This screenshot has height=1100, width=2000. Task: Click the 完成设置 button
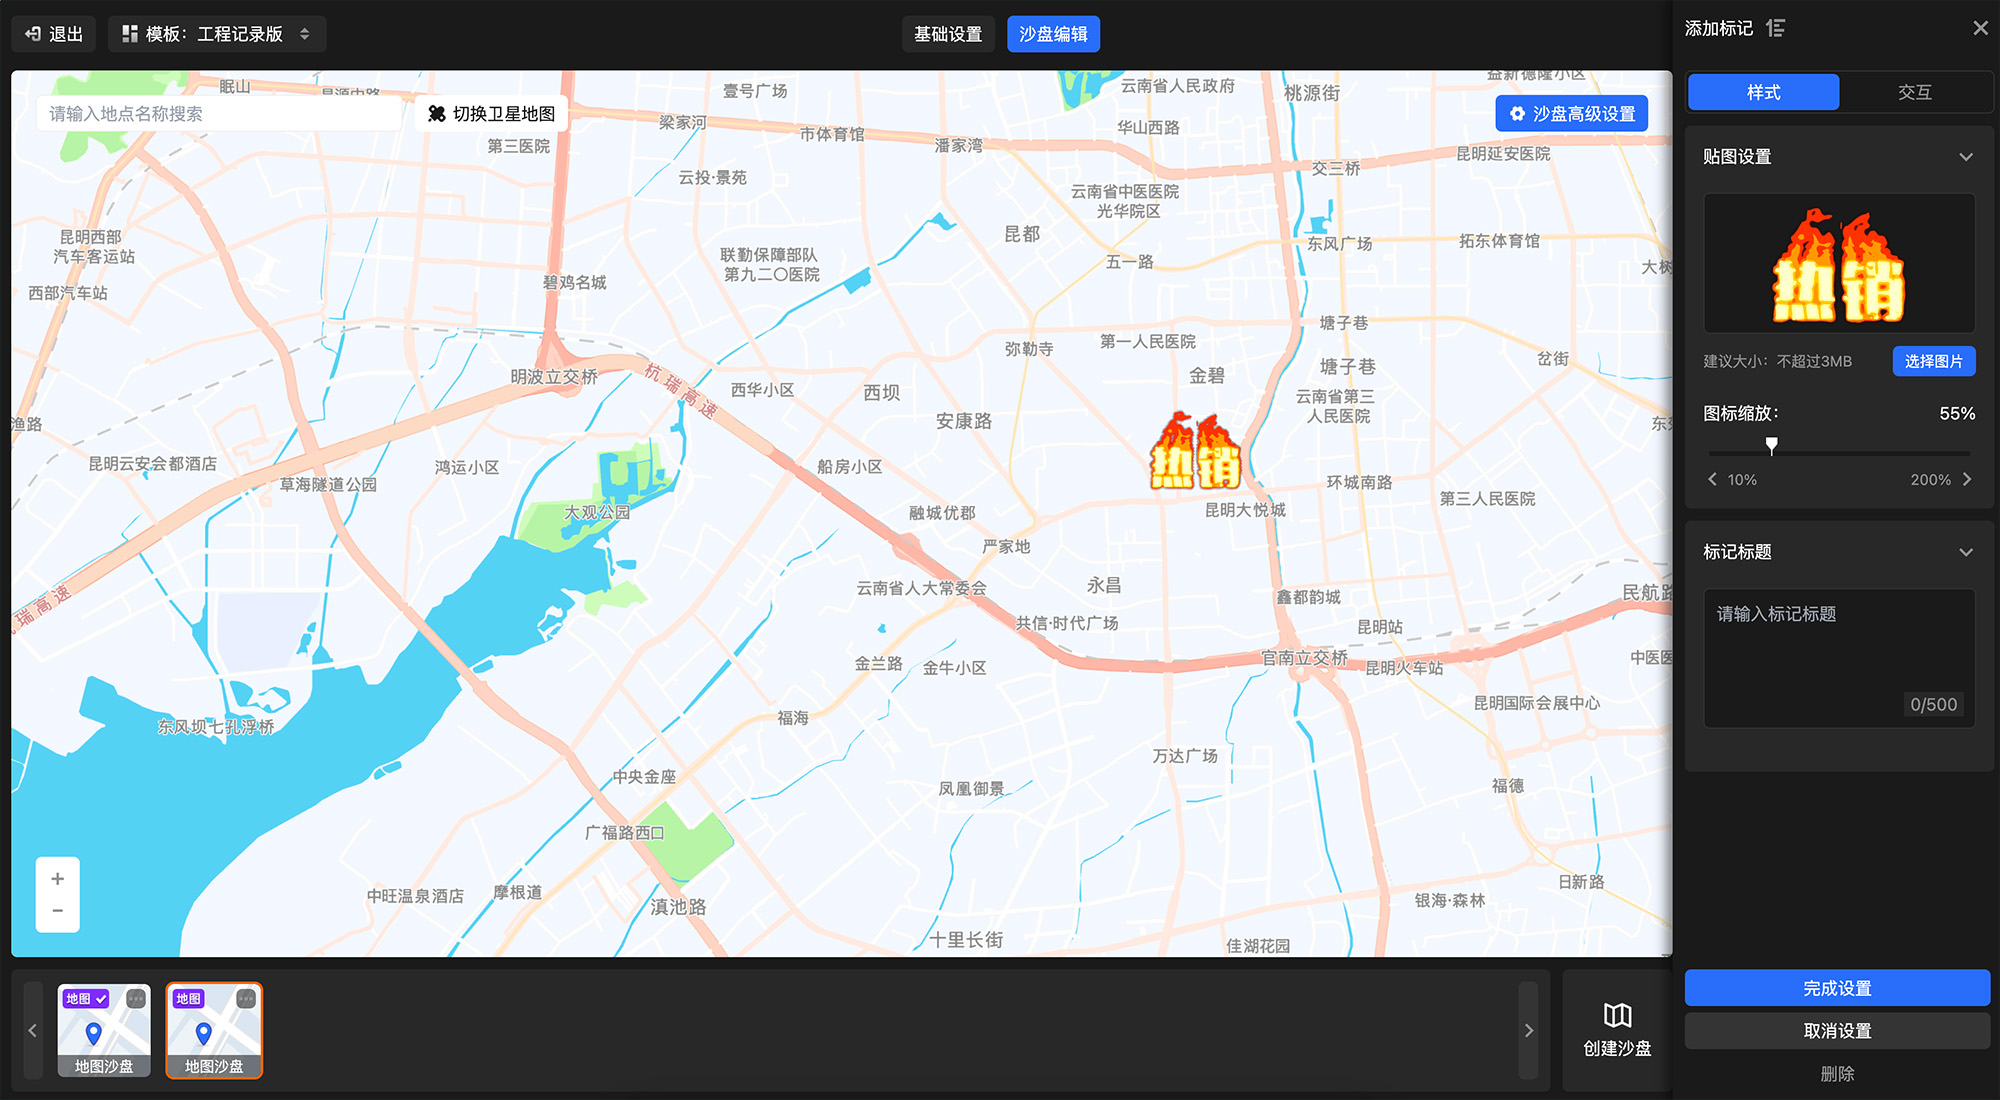pyautogui.click(x=1837, y=988)
